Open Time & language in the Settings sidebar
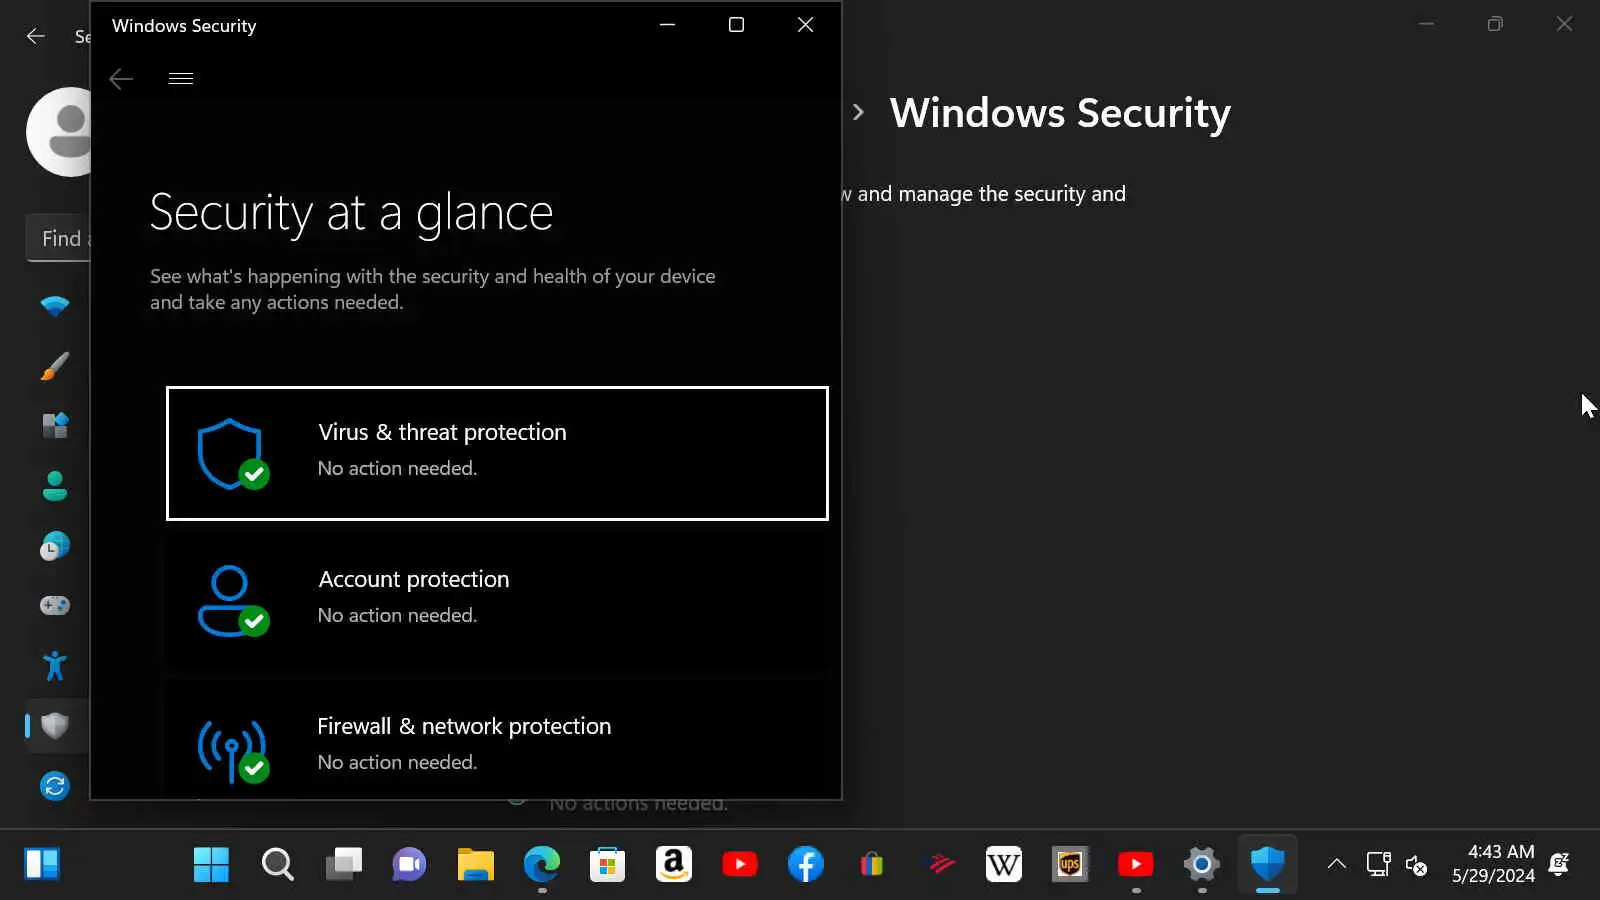Image resolution: width=1600 pixels, height=900 pixels. click(55, 546)
